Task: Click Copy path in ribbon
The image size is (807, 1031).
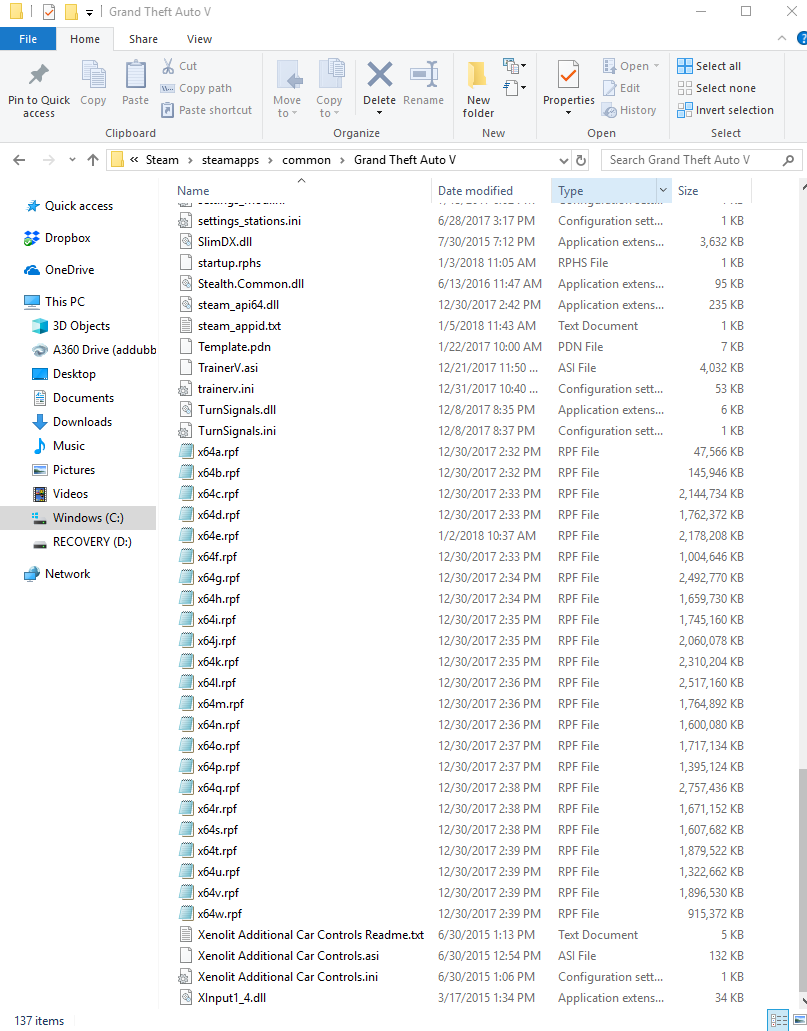Action: [196, 88]
